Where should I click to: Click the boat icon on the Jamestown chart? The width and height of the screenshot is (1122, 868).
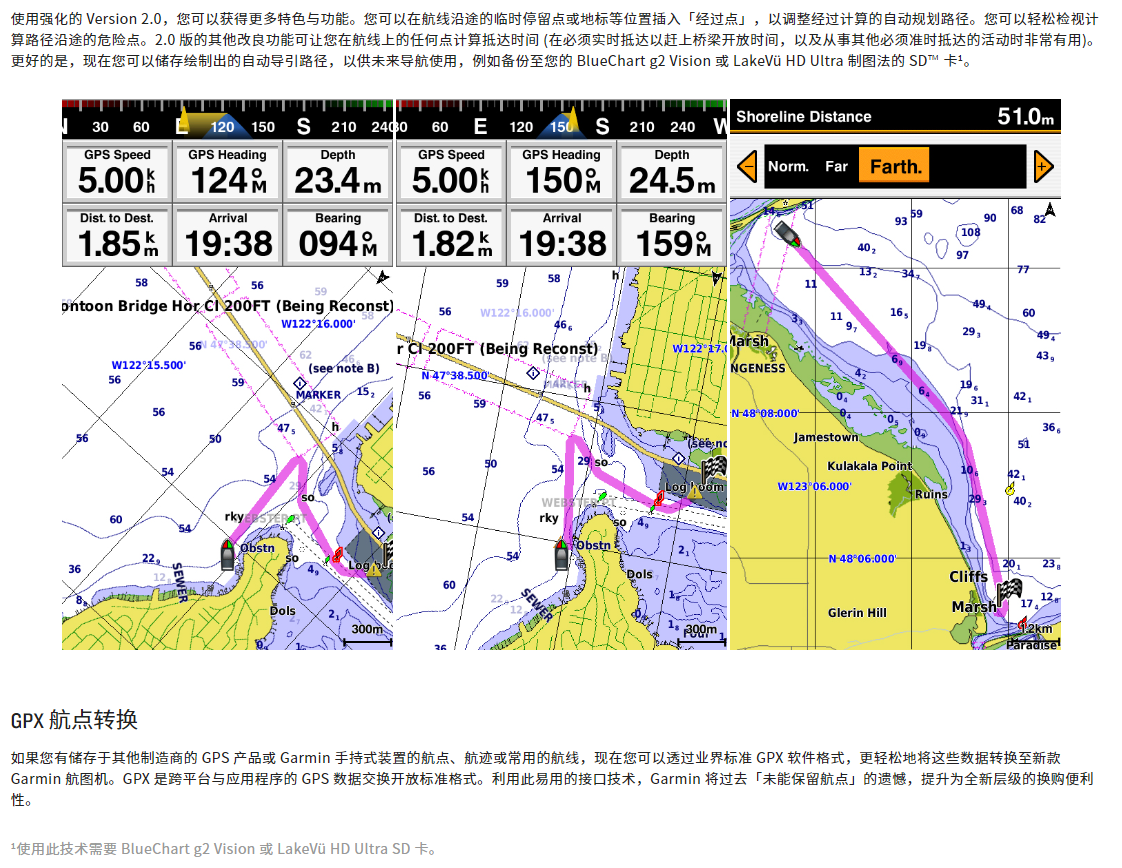point(786,233)
